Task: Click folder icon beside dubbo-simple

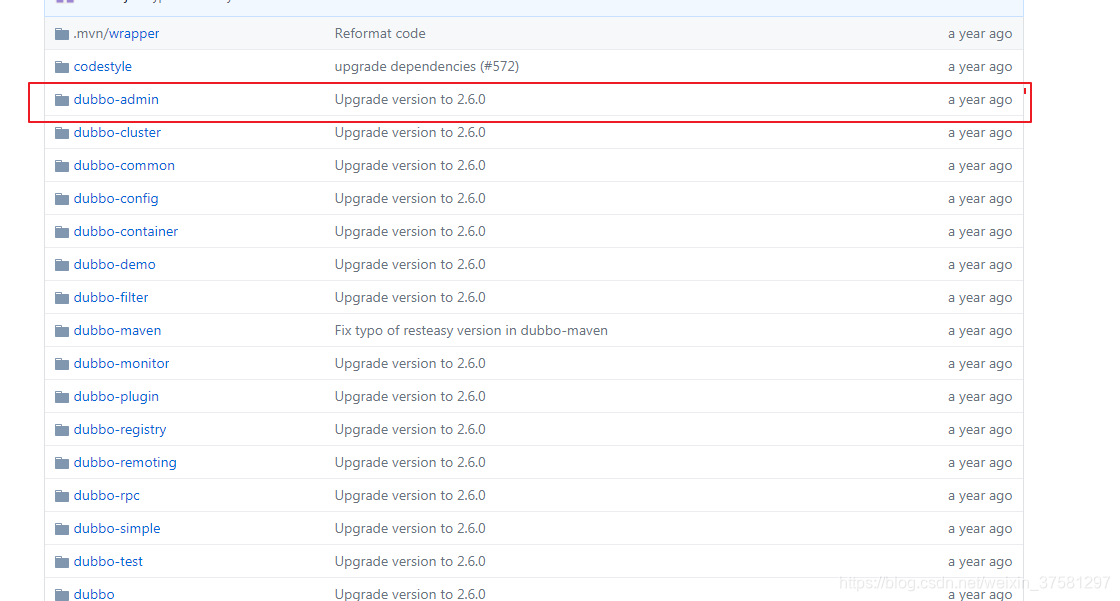Action: [x=62, y=529]
